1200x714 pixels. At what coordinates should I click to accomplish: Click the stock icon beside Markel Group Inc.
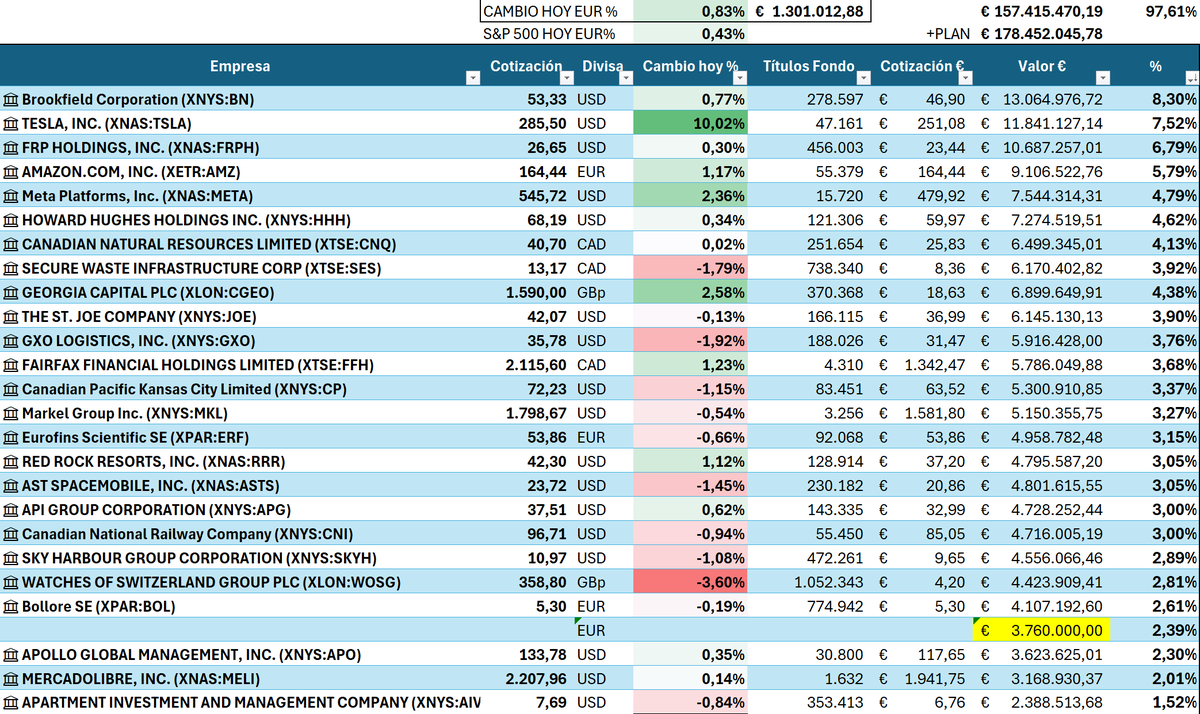click(x=11, y=413)
